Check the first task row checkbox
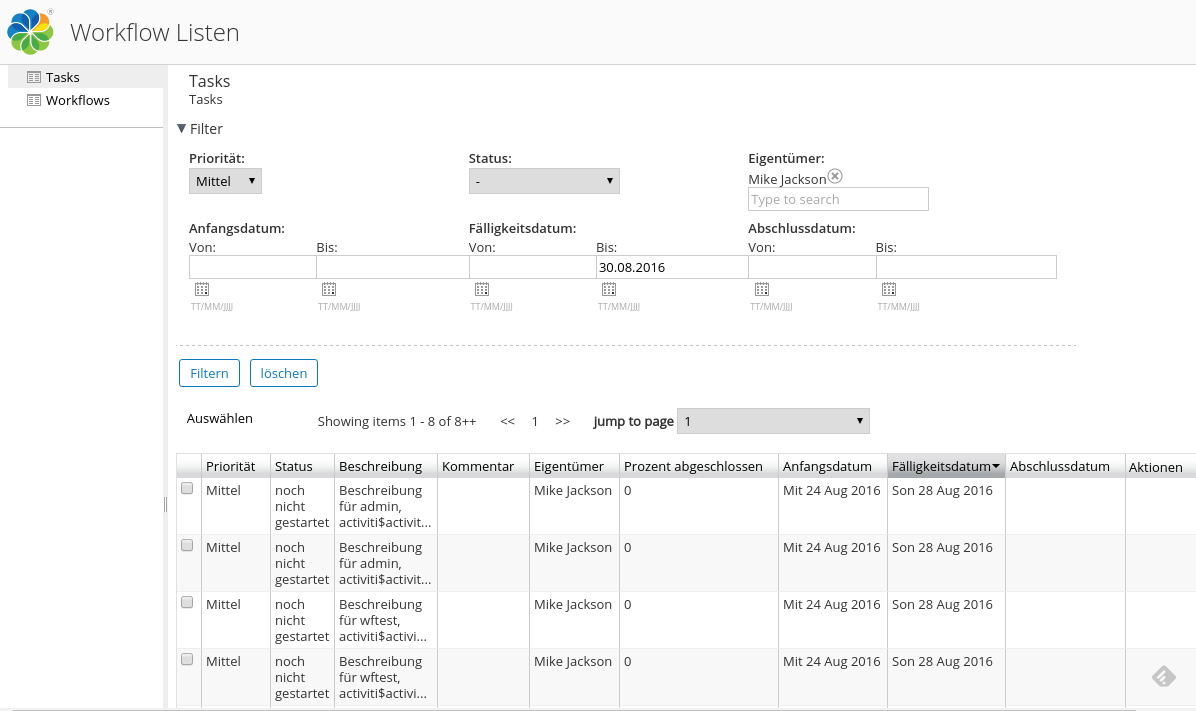Viewport: 1196px width, 711px height. pyautogui.click(x=187, y=489)
